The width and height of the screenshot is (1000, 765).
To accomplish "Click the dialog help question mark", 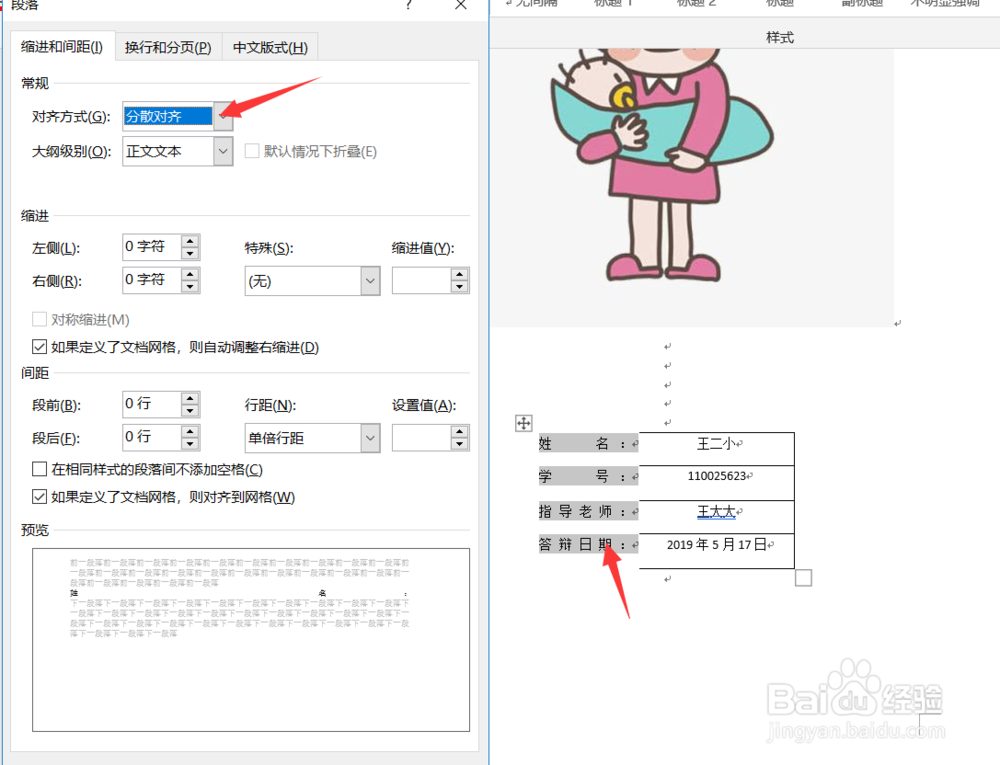I will (409, 4).
